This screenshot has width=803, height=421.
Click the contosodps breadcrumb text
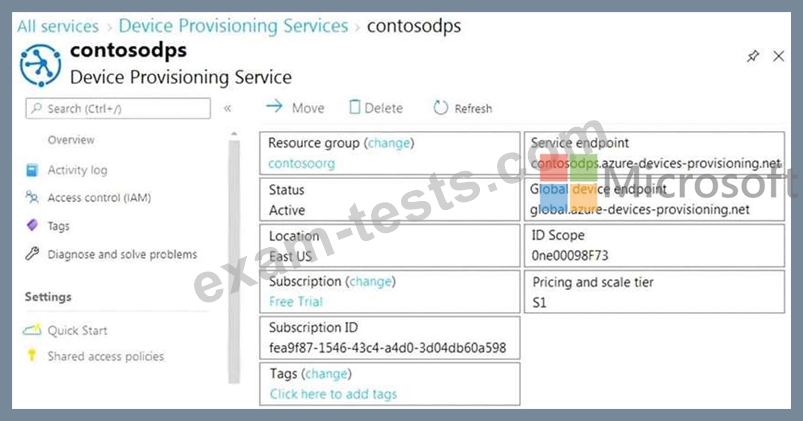point(414,26)
